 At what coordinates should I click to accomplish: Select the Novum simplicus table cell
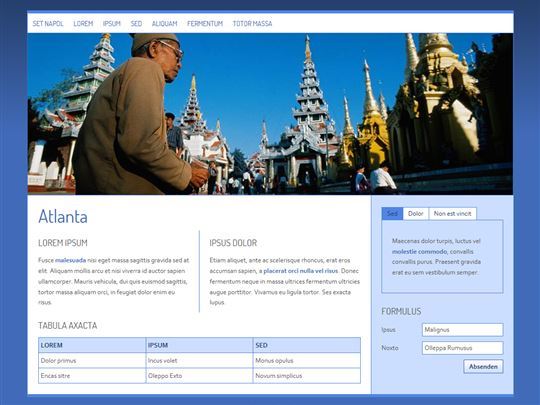[307, 376]
